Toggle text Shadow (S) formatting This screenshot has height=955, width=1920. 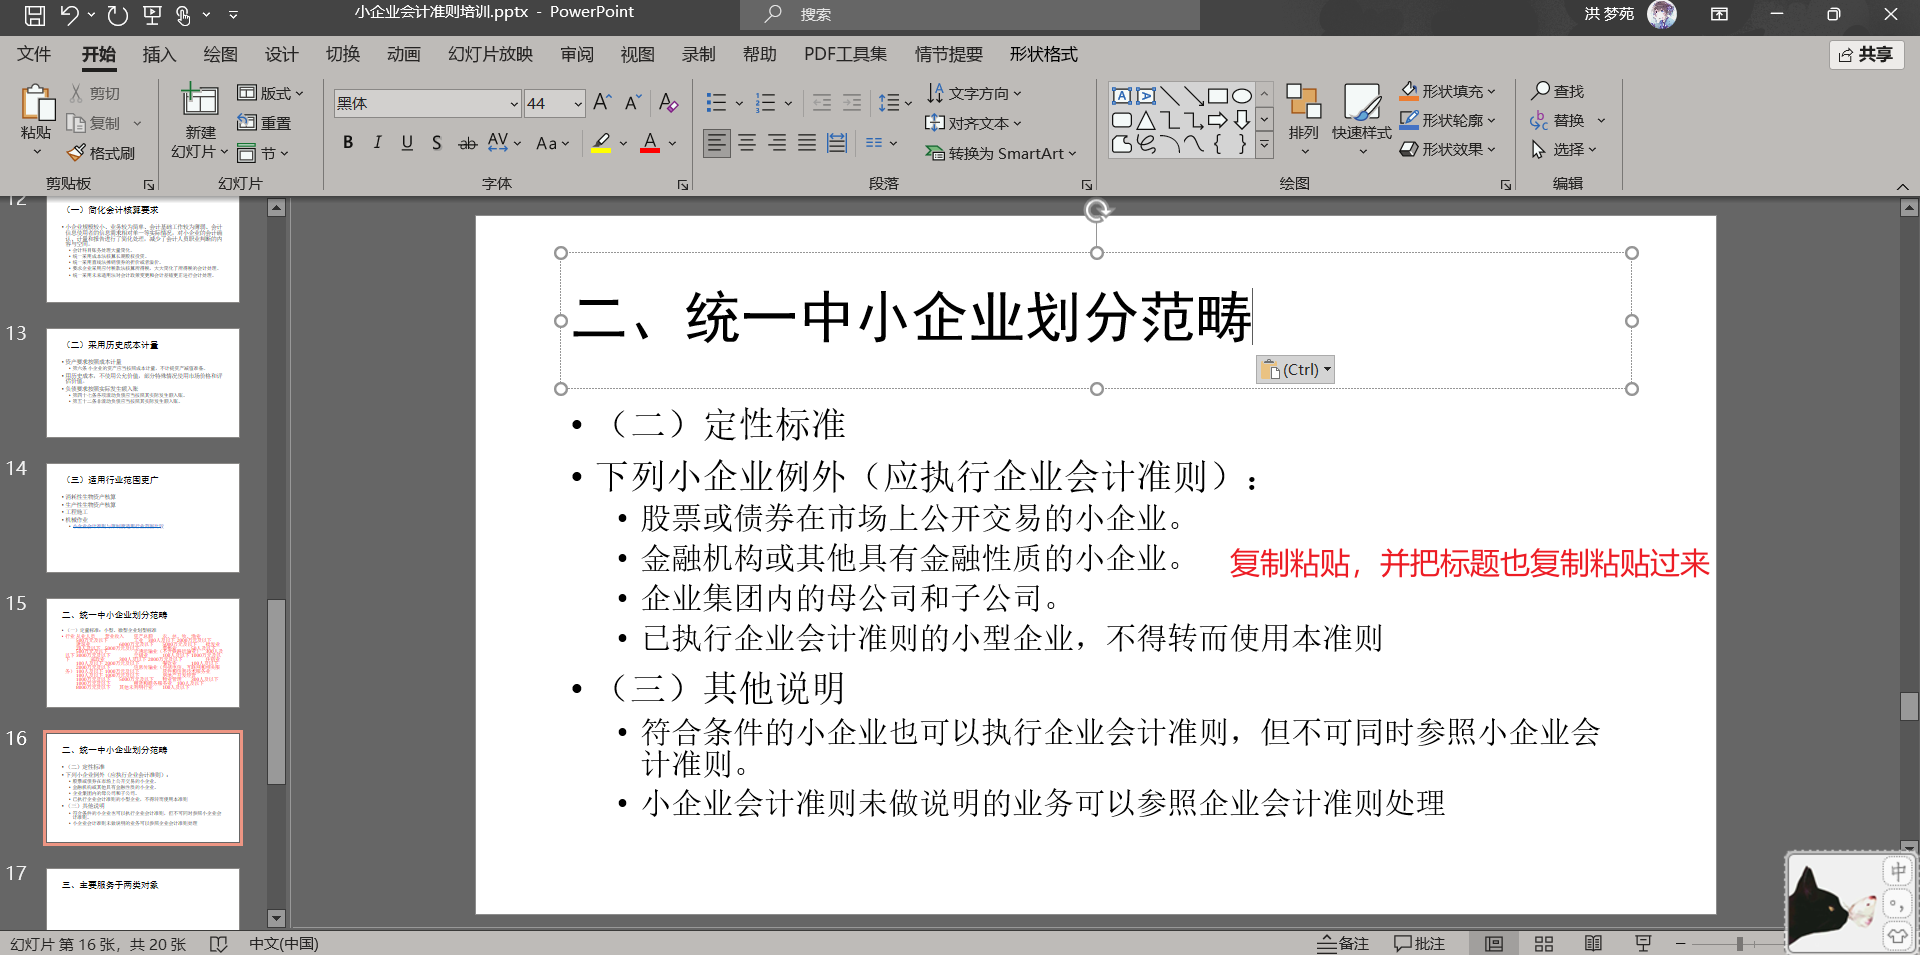click(436, 143)
